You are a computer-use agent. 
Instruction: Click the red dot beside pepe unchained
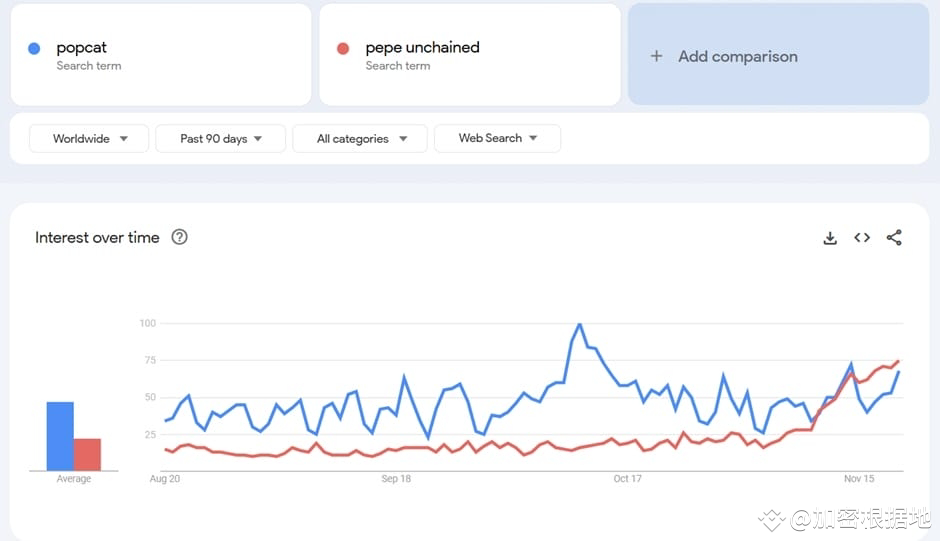click(343, 48)
